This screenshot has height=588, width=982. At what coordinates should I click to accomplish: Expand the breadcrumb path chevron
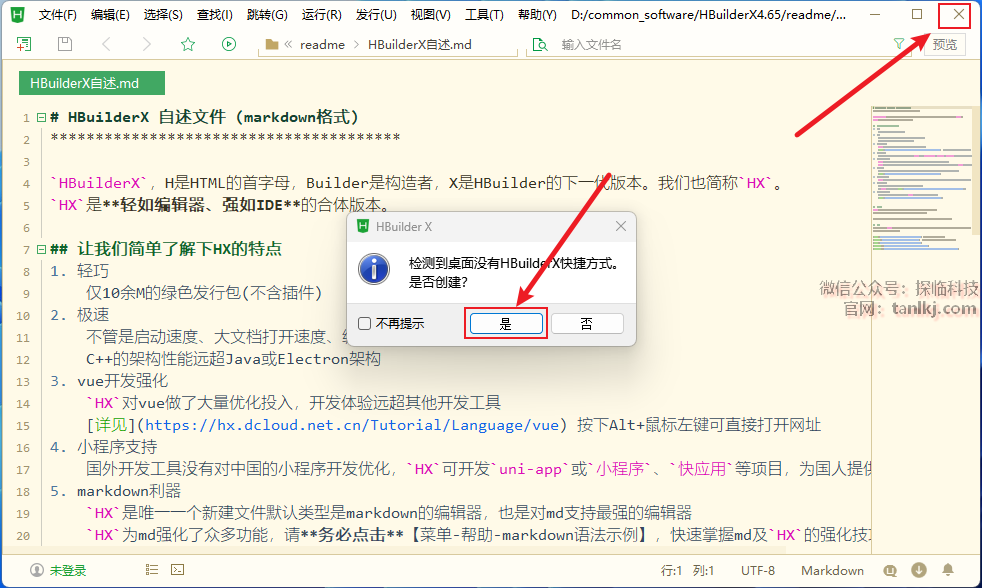(288, 44)
